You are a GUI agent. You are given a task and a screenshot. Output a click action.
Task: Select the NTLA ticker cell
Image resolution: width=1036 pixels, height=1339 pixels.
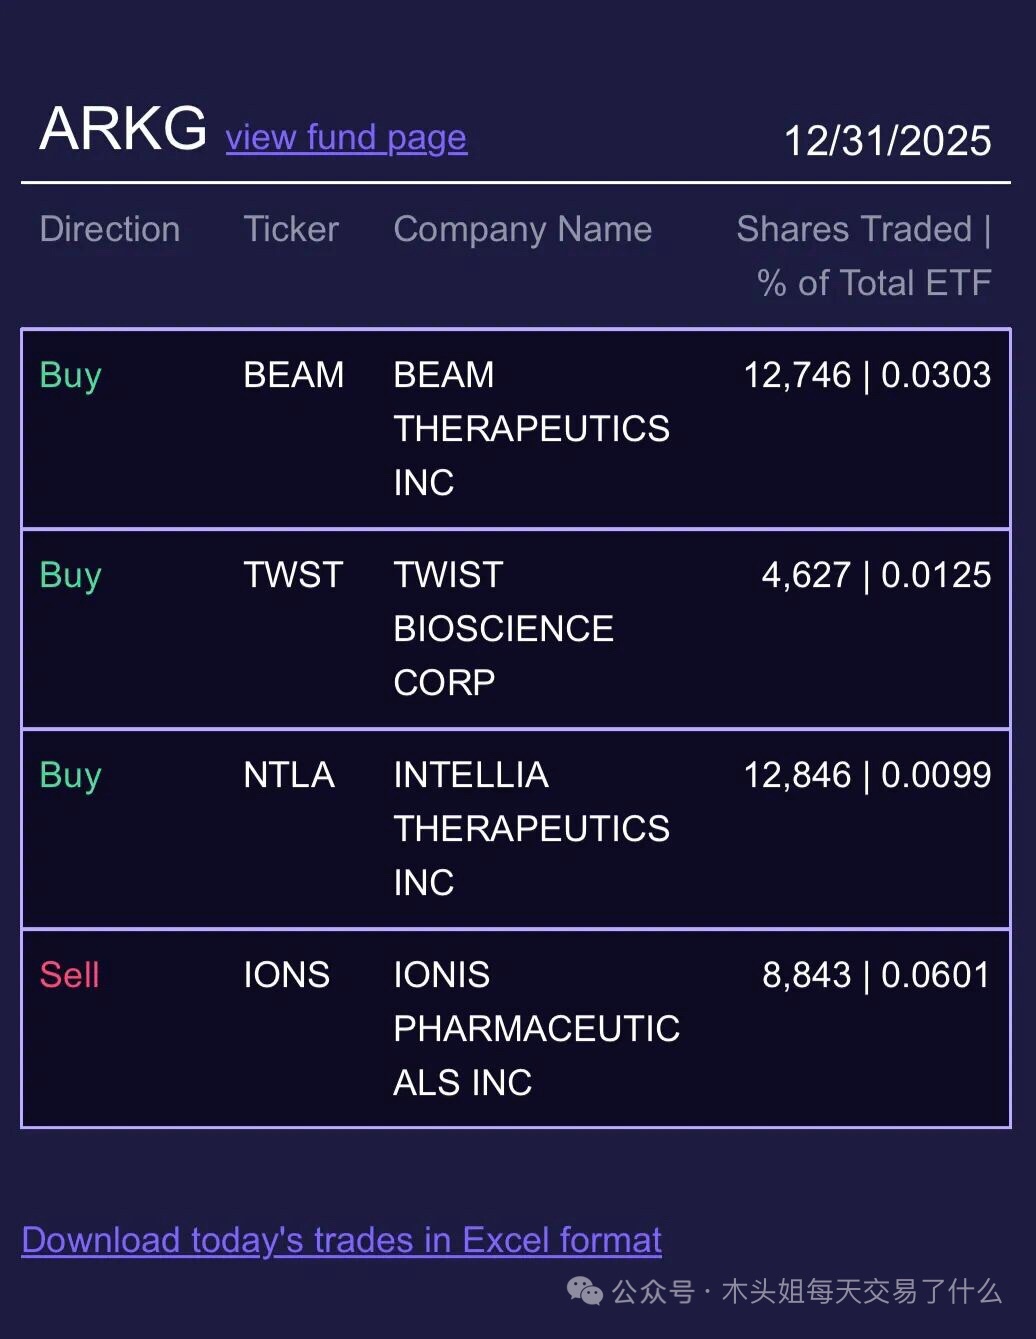click(289, 775)
